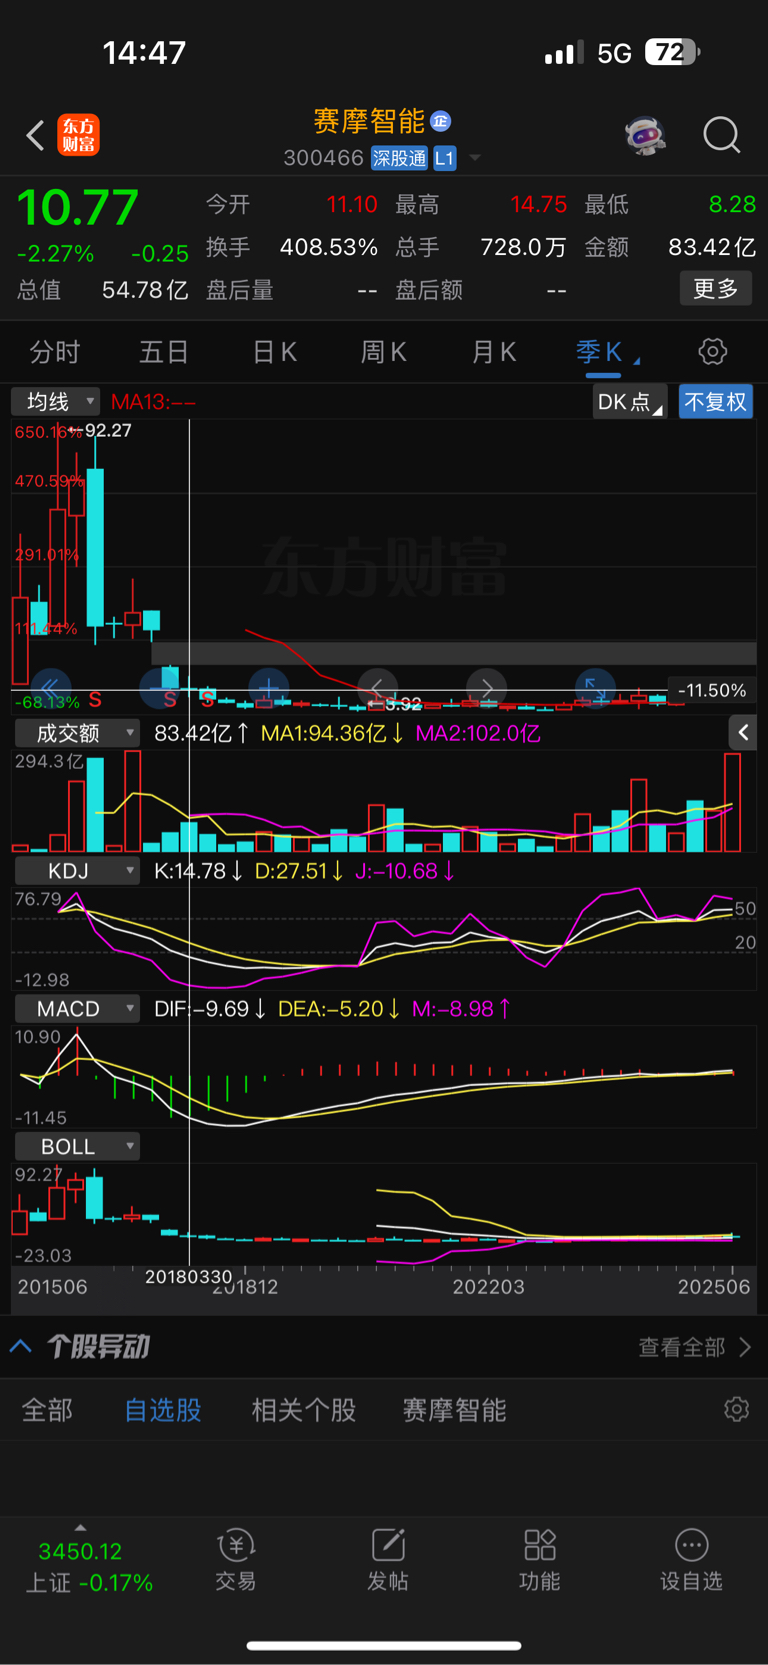The width and height of the screenshot is (768, 1665).
Task: Select the 自选股 filter tab
Action: pyautogui.click(x=163, y=1410)
